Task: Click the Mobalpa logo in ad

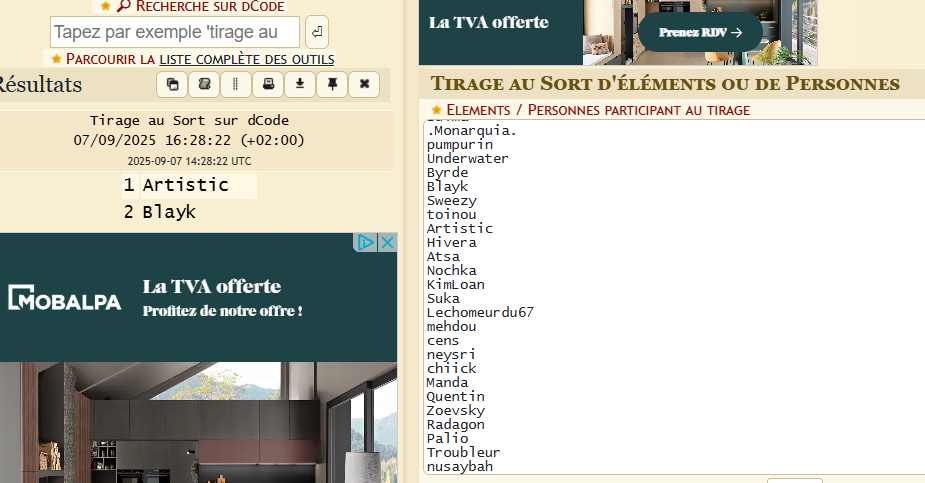Action: click(64, 298)
